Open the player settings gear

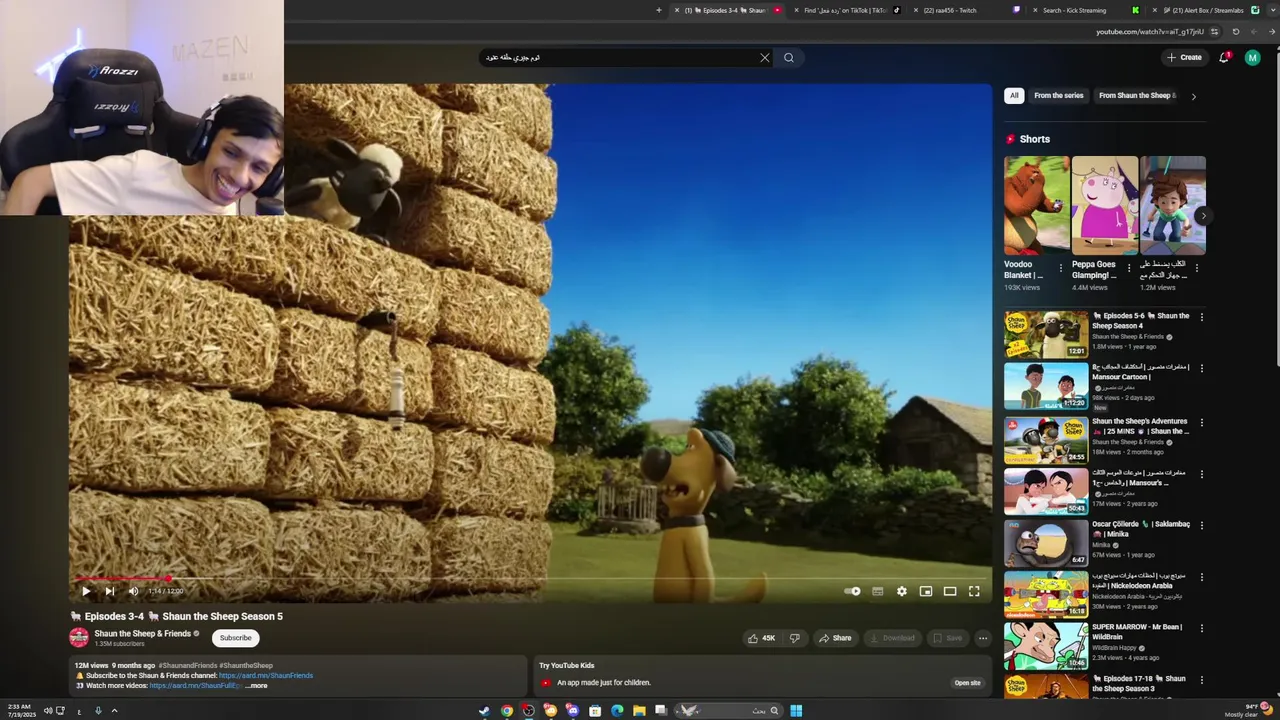901,591
